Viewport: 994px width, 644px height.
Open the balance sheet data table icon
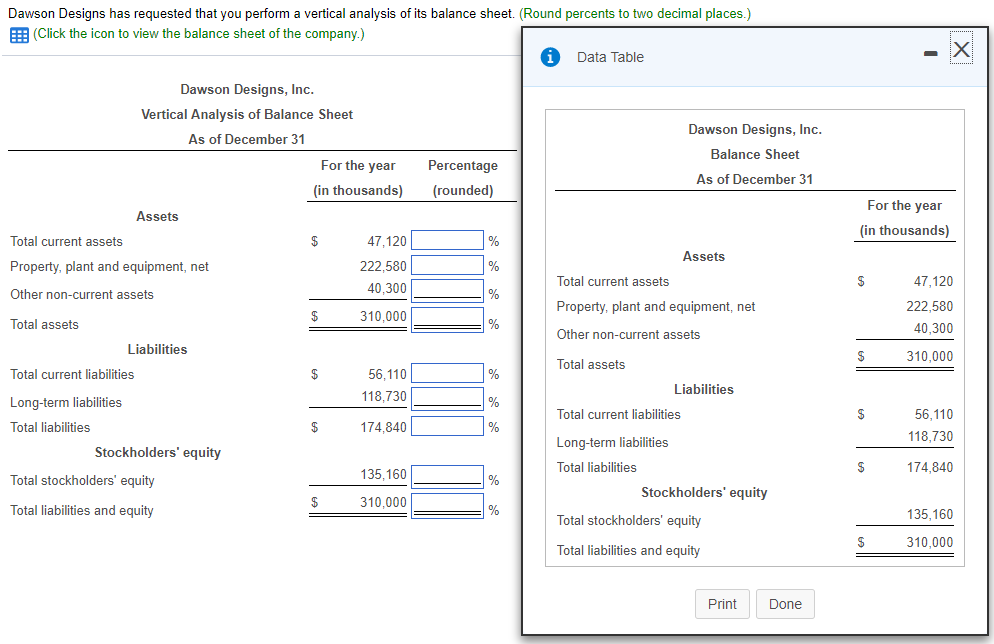[x=19, y=35]
